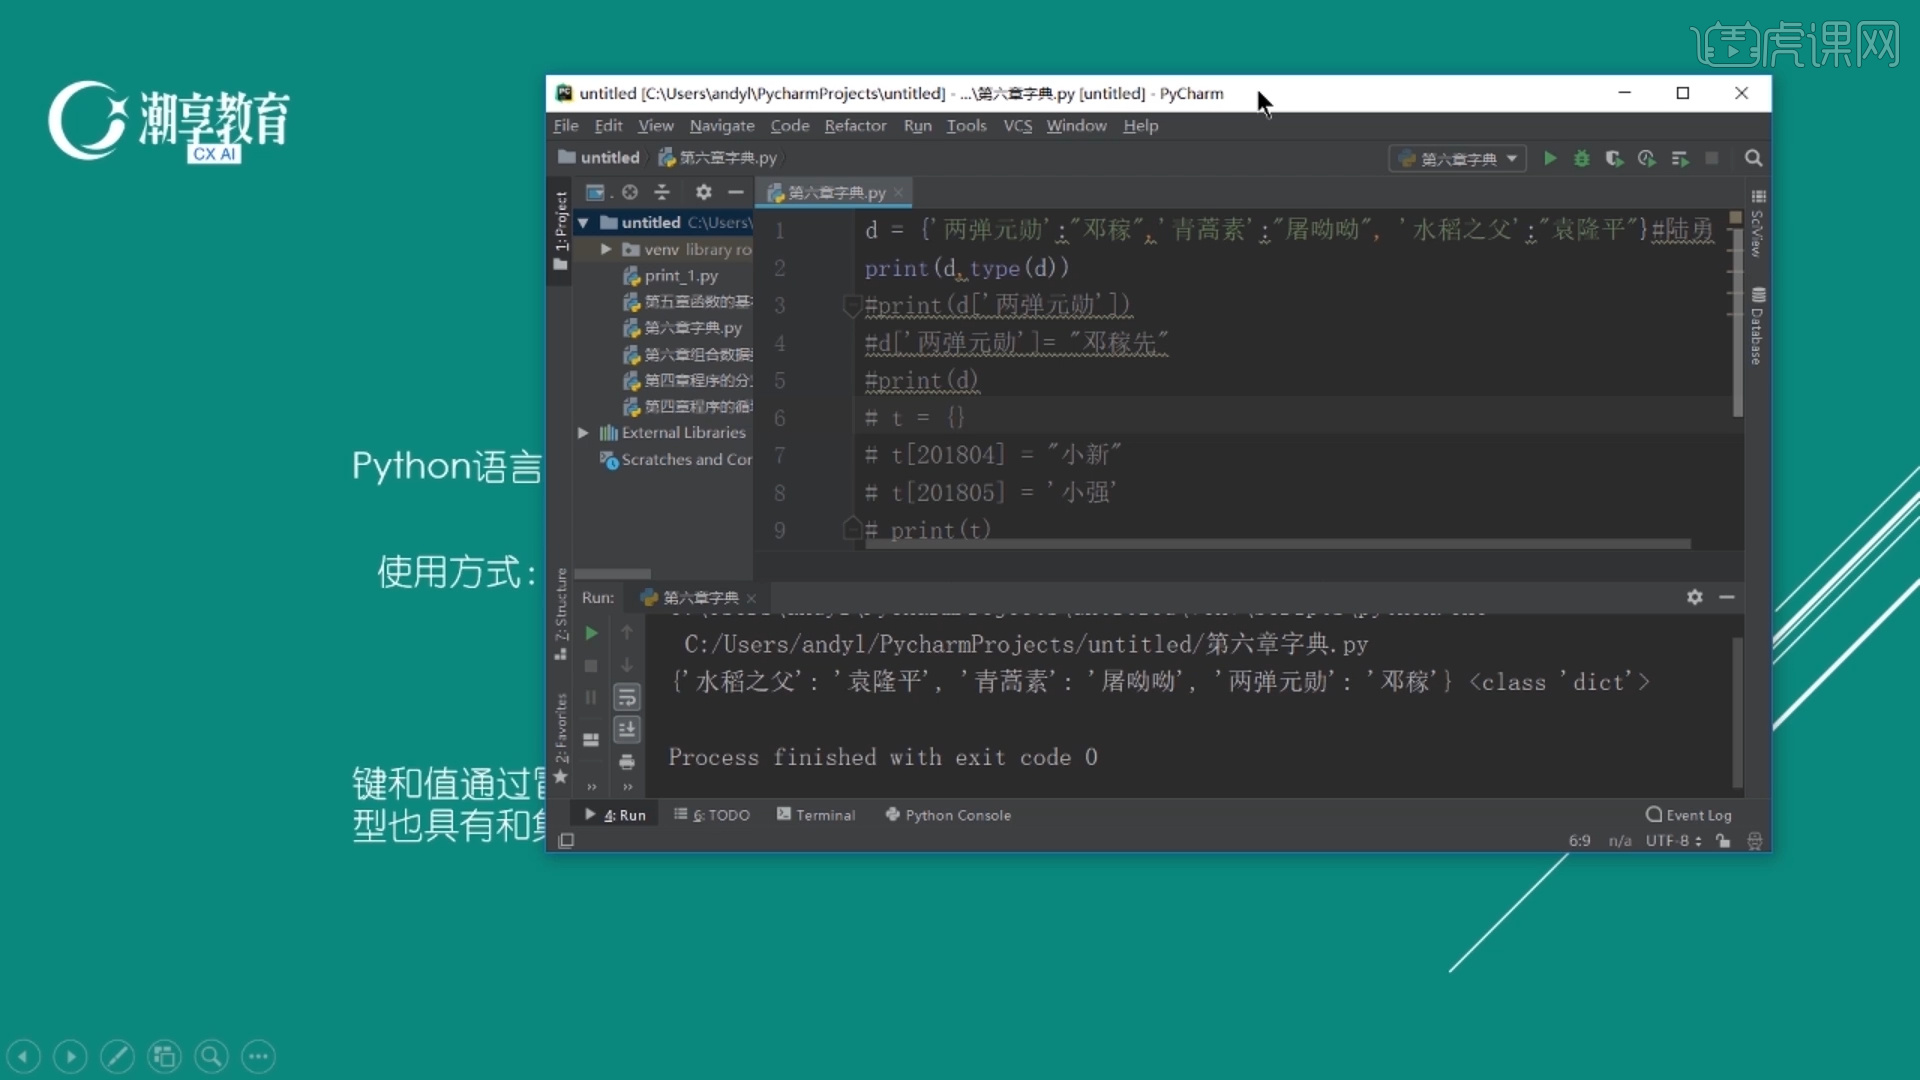Open the Run menu
1920x1080 pixels.
click(917, 125)
